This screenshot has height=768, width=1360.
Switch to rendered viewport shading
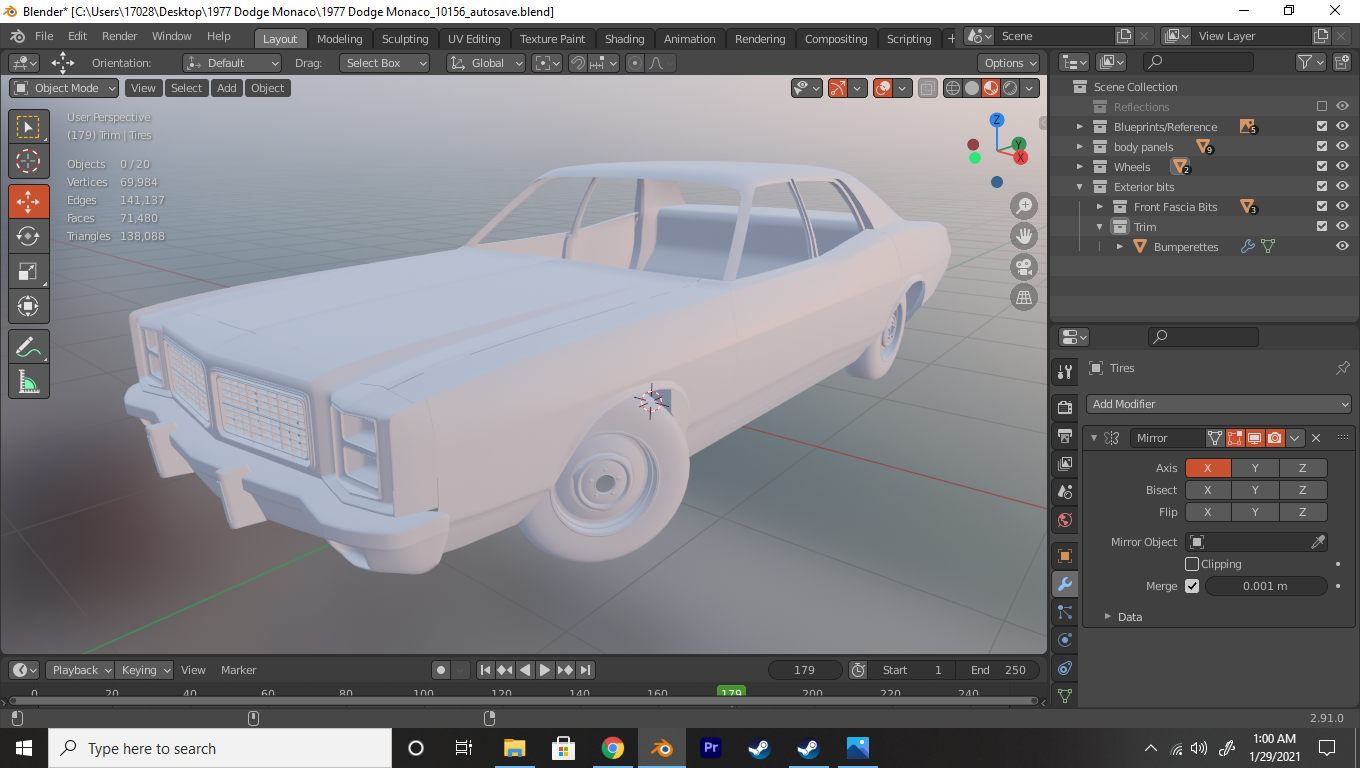pos(1008,88)
